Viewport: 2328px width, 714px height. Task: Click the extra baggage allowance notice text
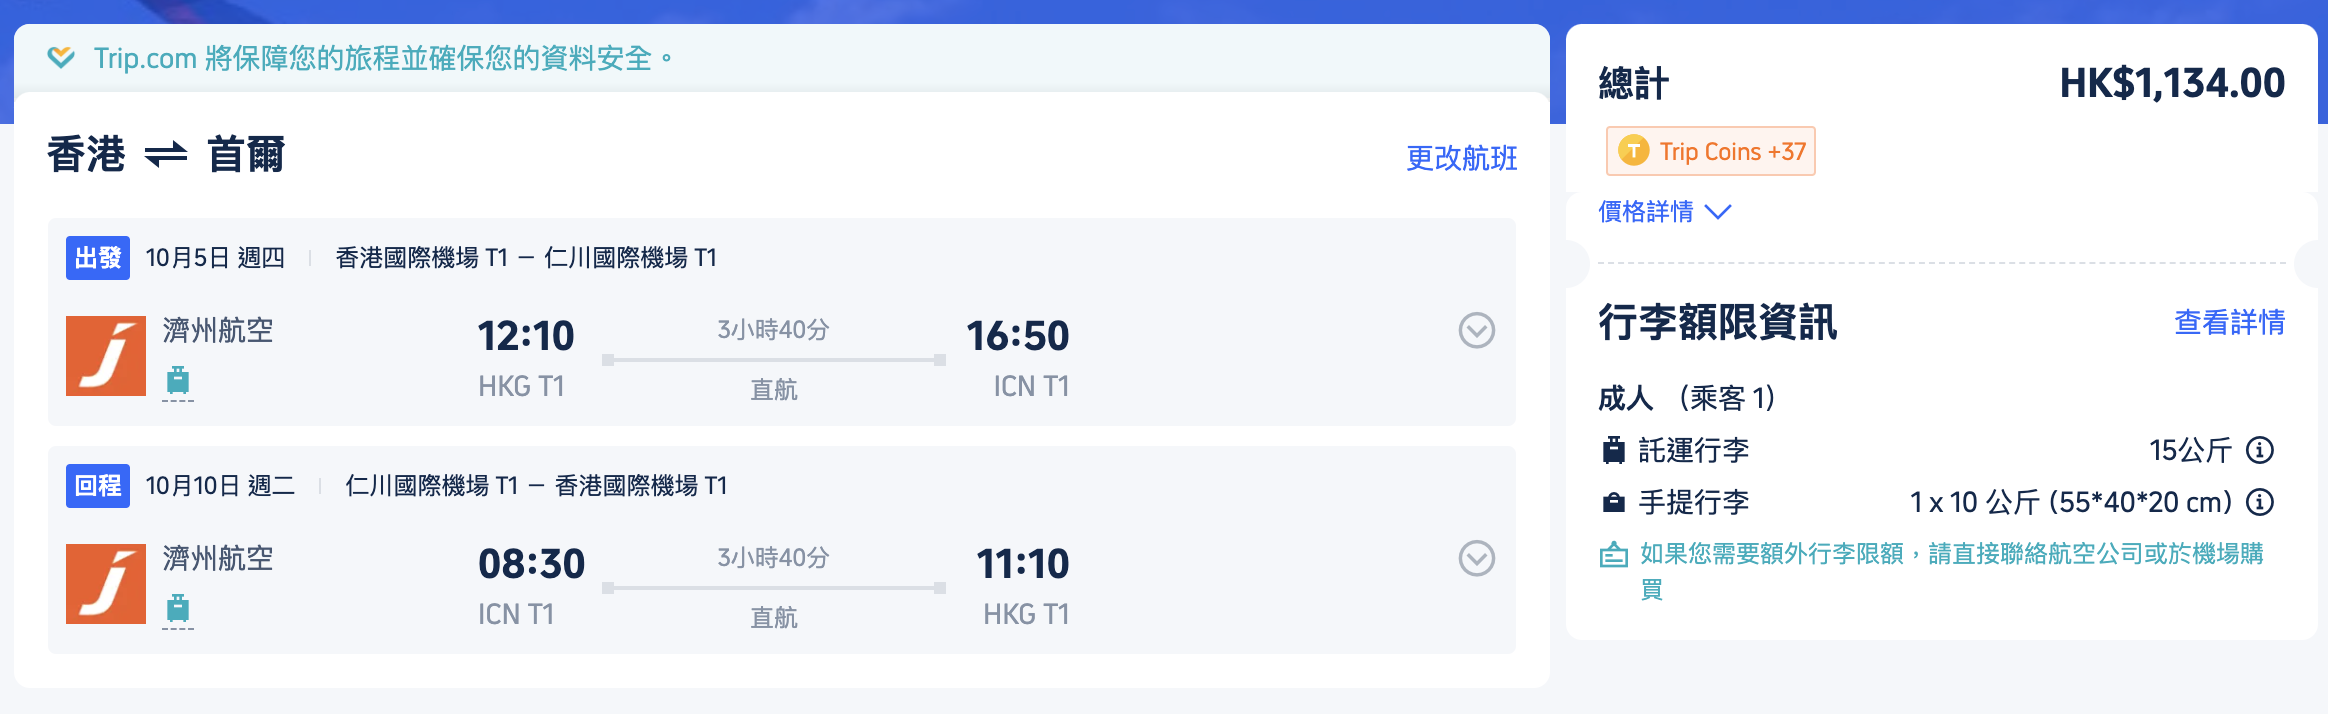click(x=1950, y=554)
